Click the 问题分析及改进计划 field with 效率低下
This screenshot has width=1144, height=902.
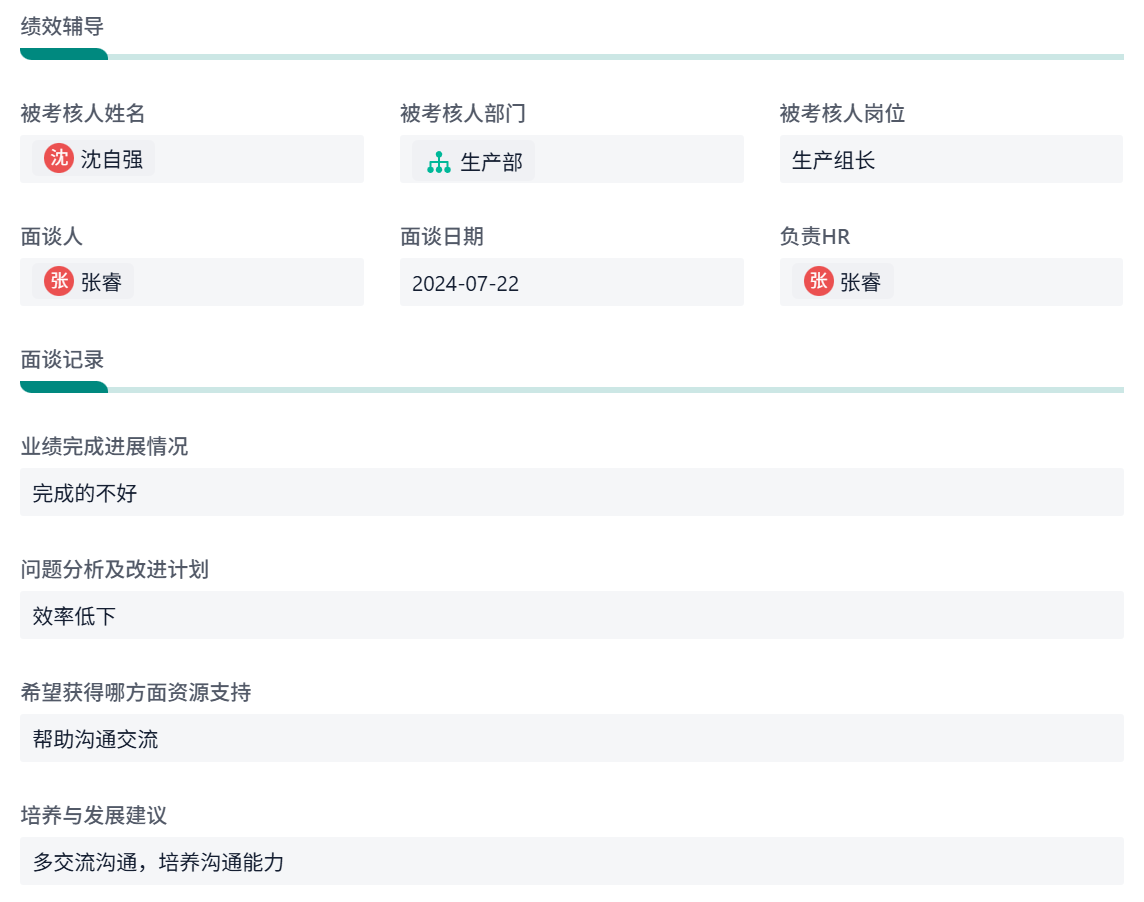571,615
